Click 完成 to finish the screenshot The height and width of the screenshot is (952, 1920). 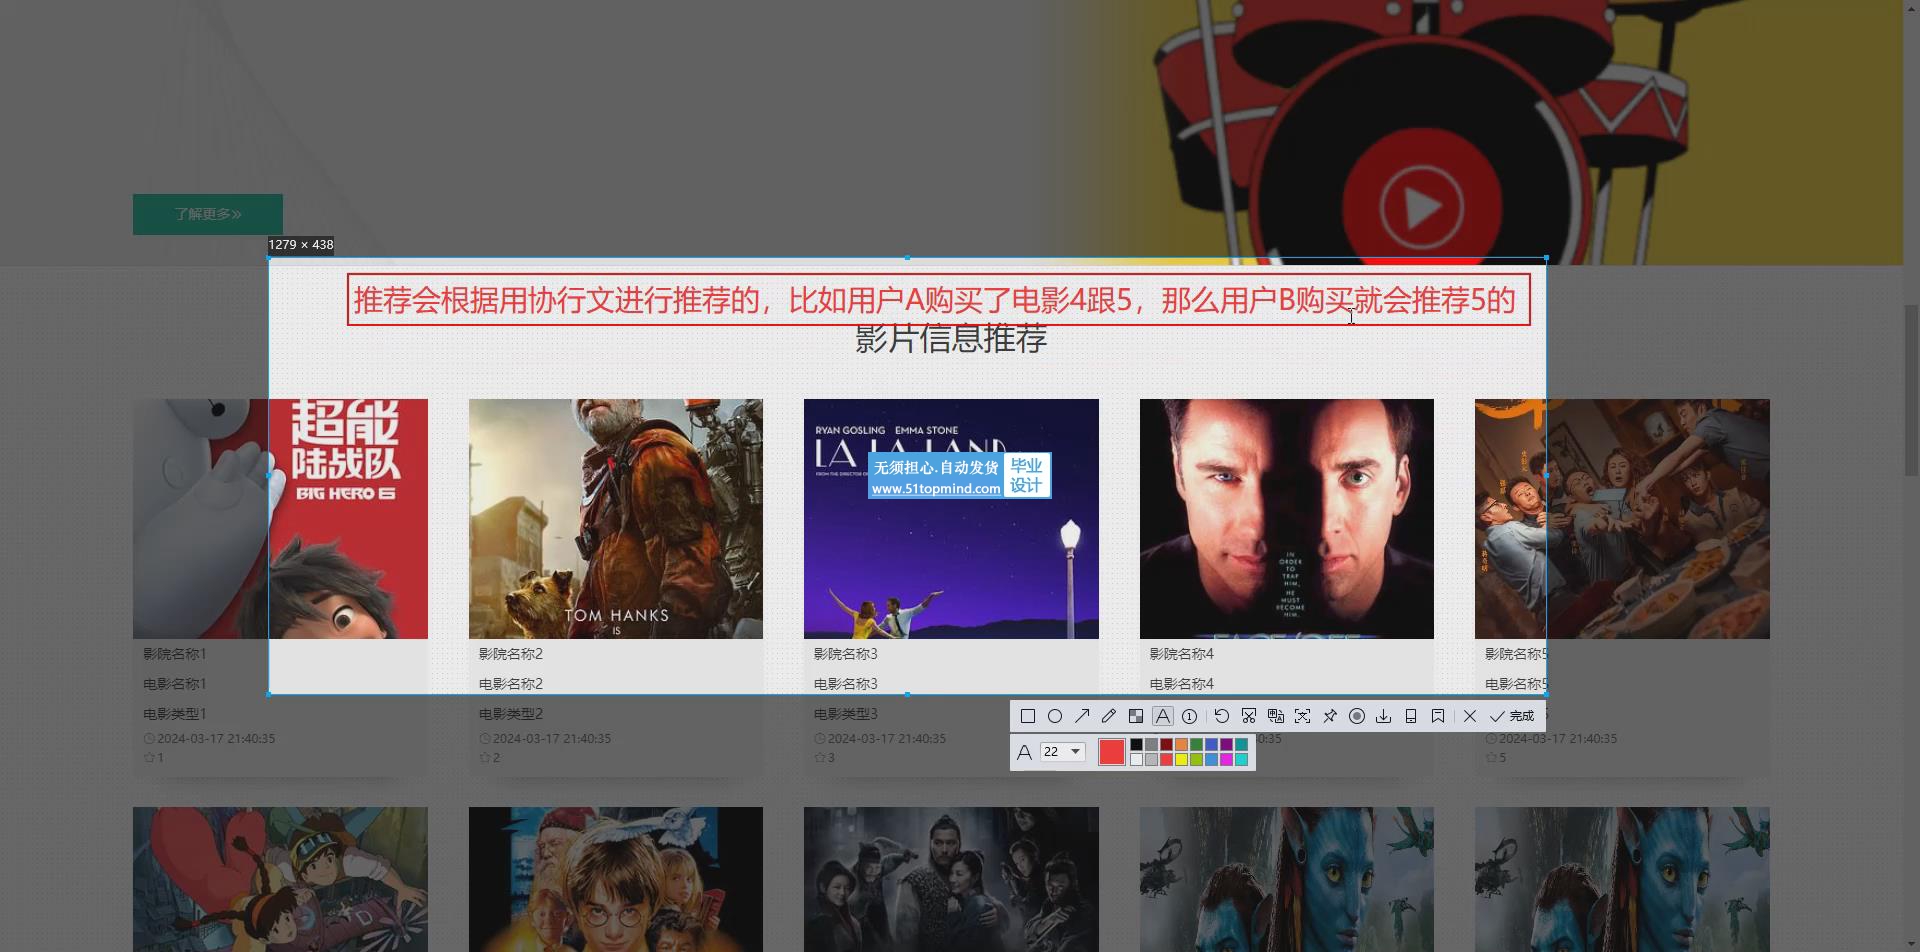1512,716
